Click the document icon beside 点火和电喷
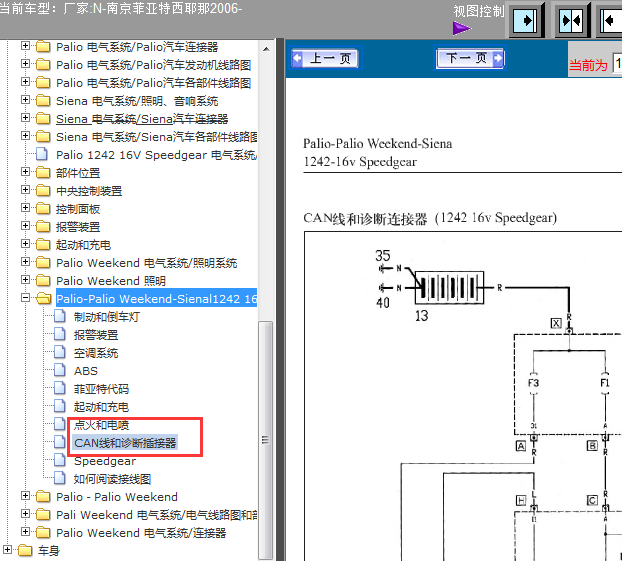622x561 pixels. click(60, 424)
